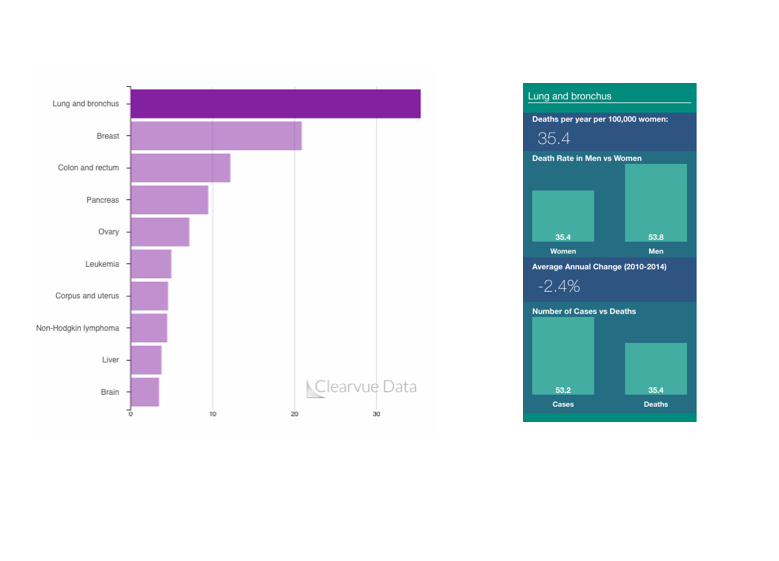Image resolution: width=779 pixels, height=561 pixels.
Task: Click the Lung and bronchus bar
Action: pyautogui.click(x=275, y=104)
